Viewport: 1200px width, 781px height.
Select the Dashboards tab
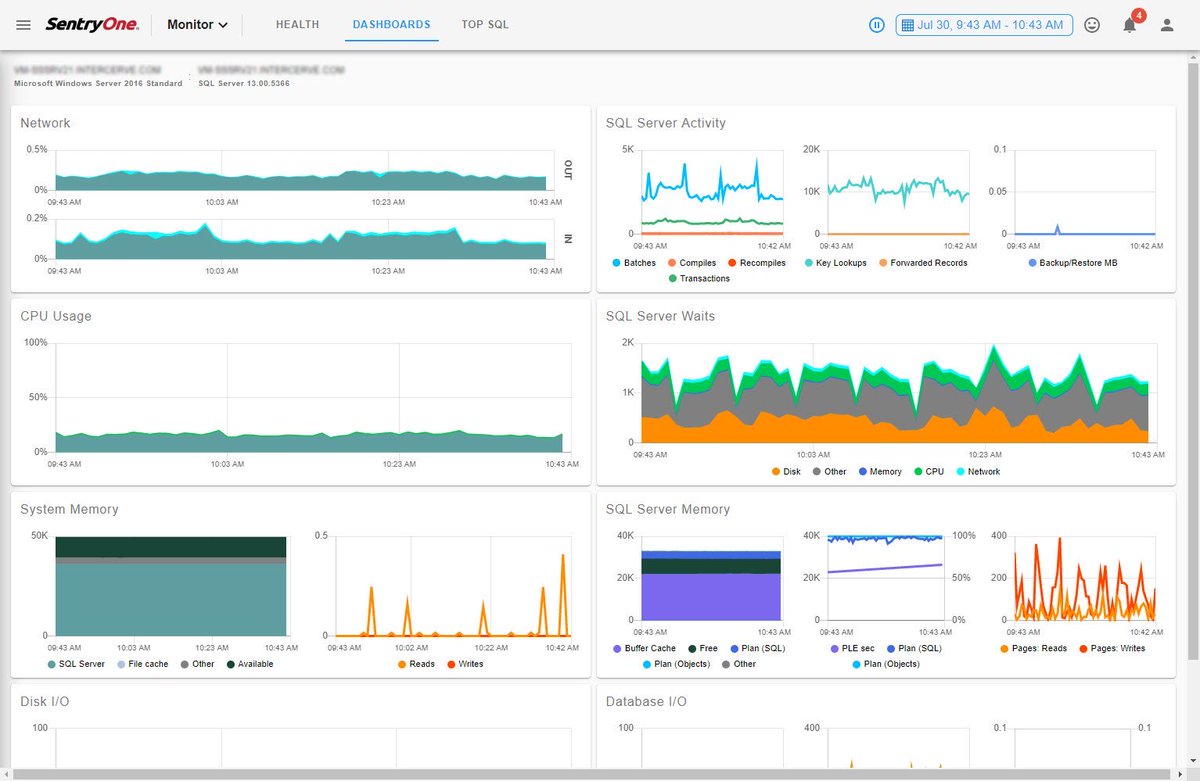click(x=392, y=25)
